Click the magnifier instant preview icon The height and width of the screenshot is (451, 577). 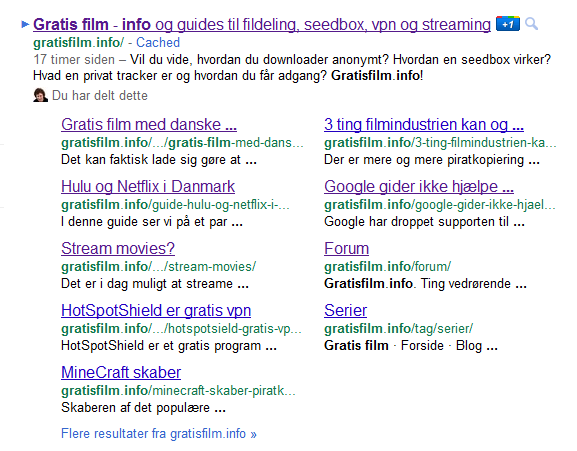(x=531, y=24)
